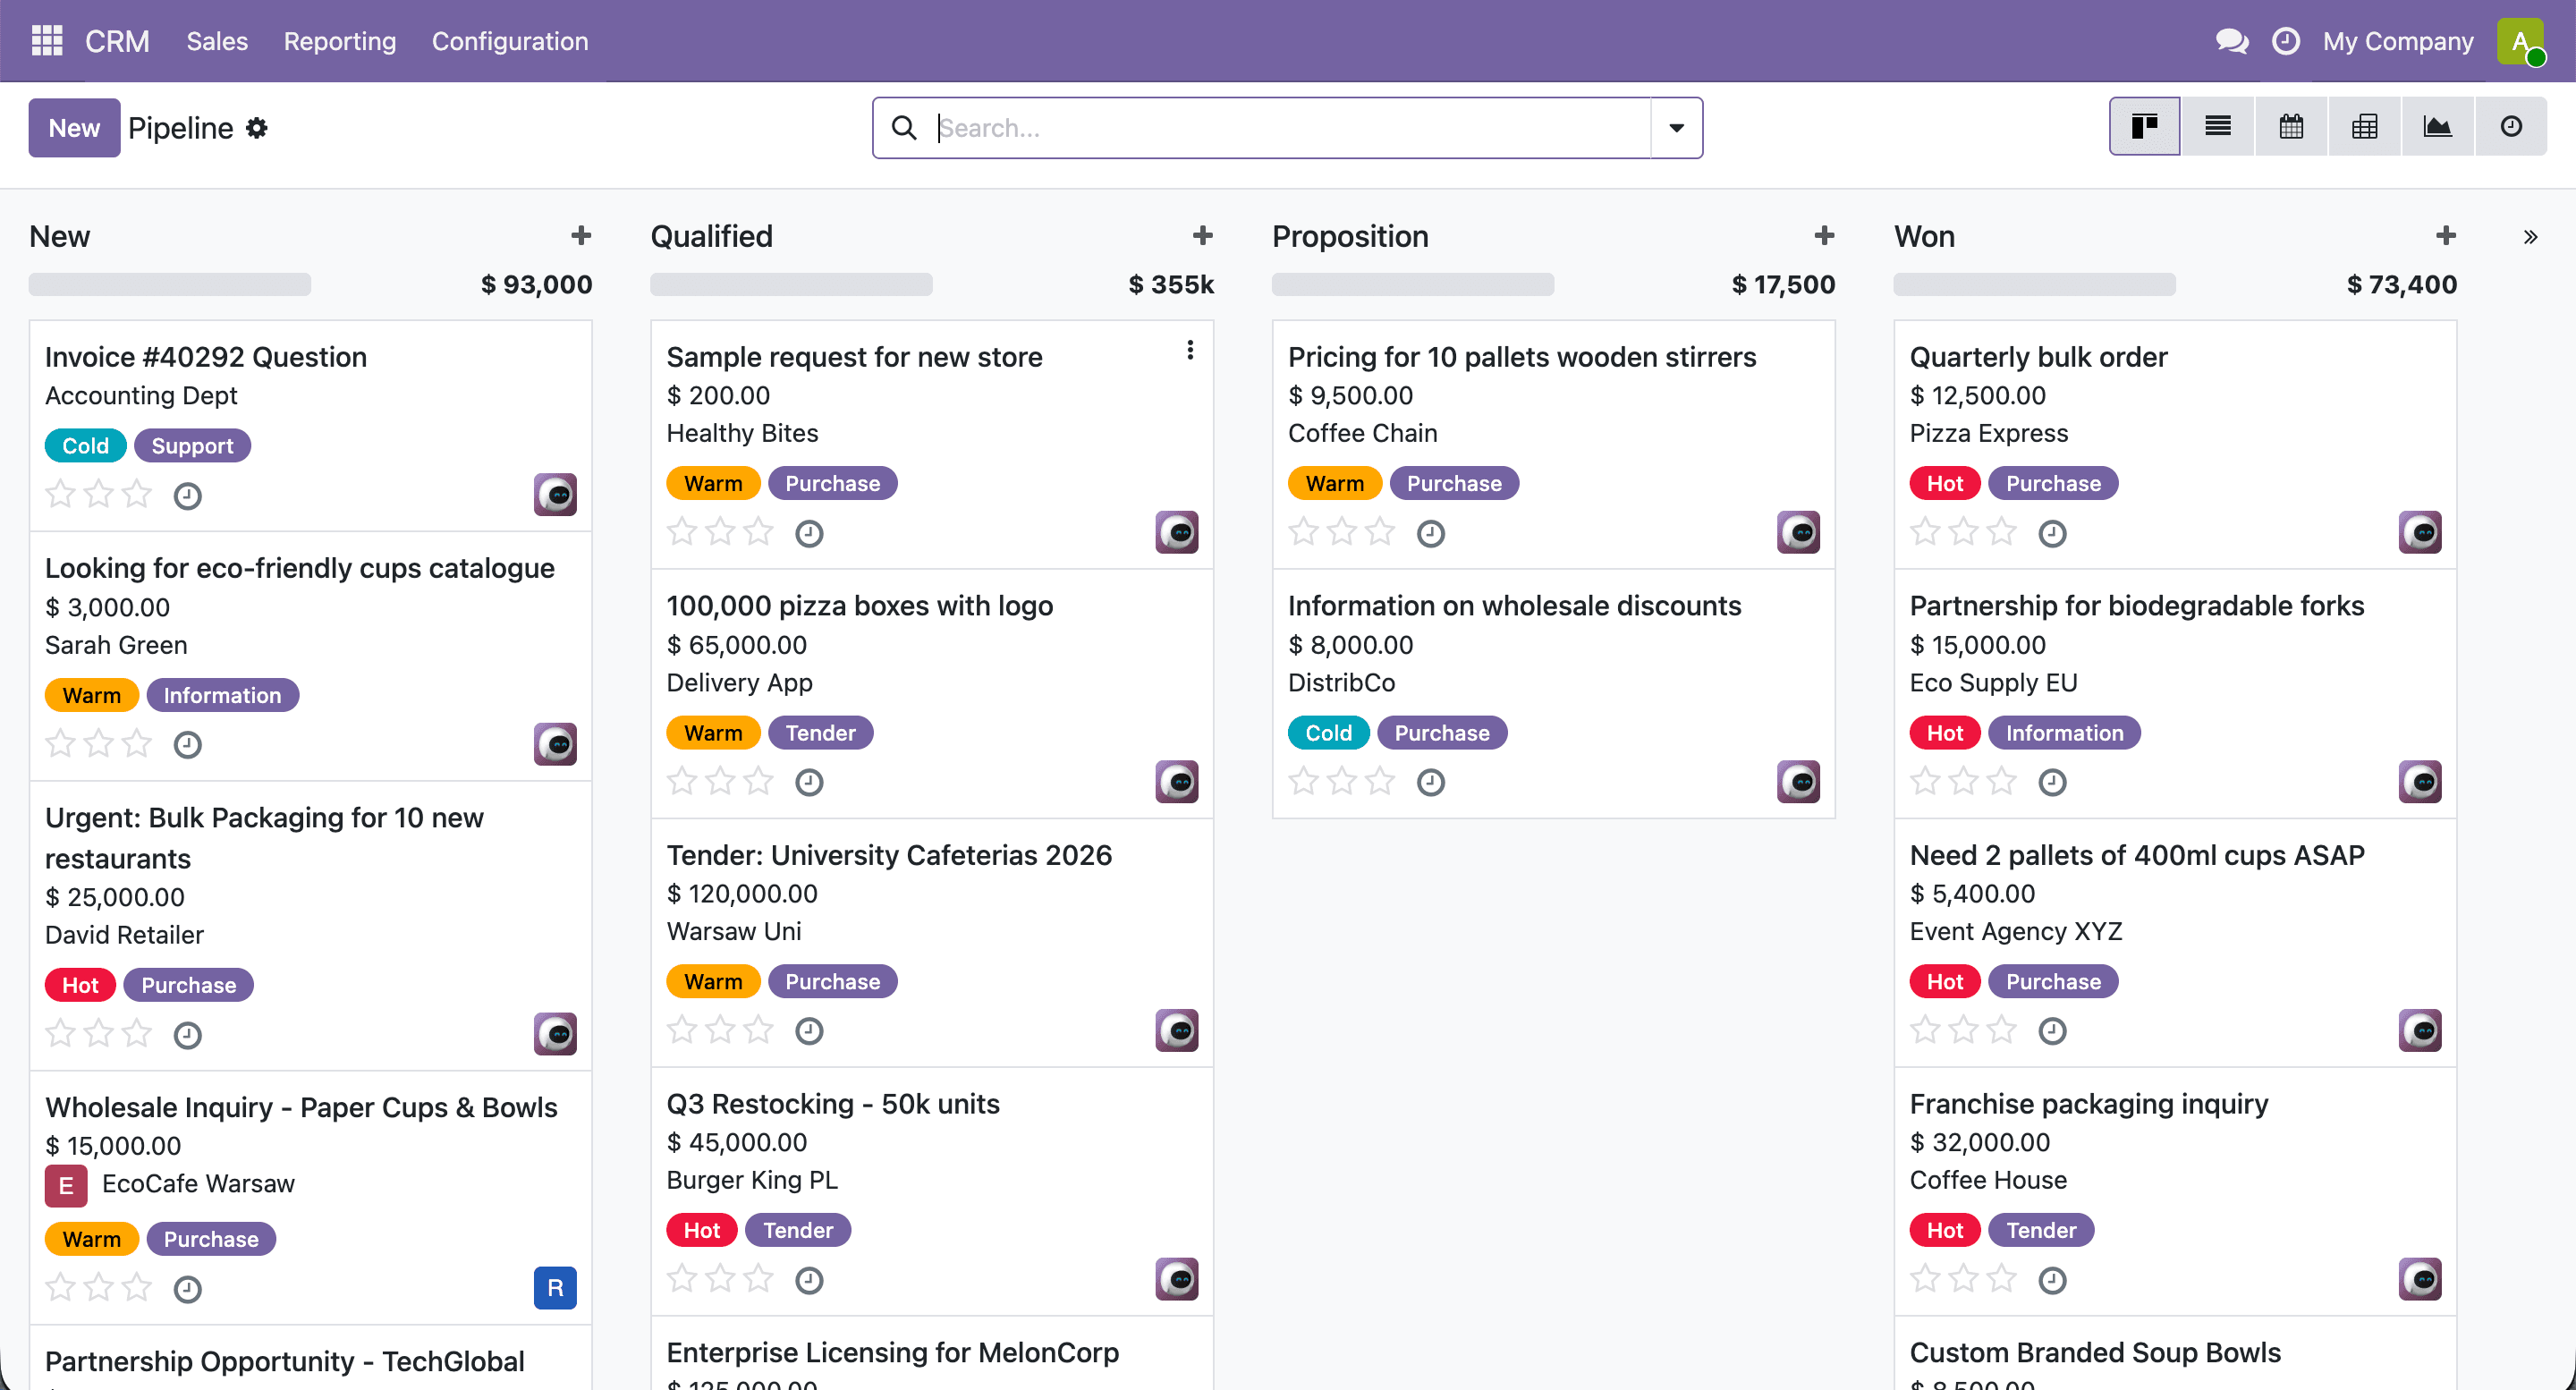Open the Pipeline settings gear

[x=257, y=128]
